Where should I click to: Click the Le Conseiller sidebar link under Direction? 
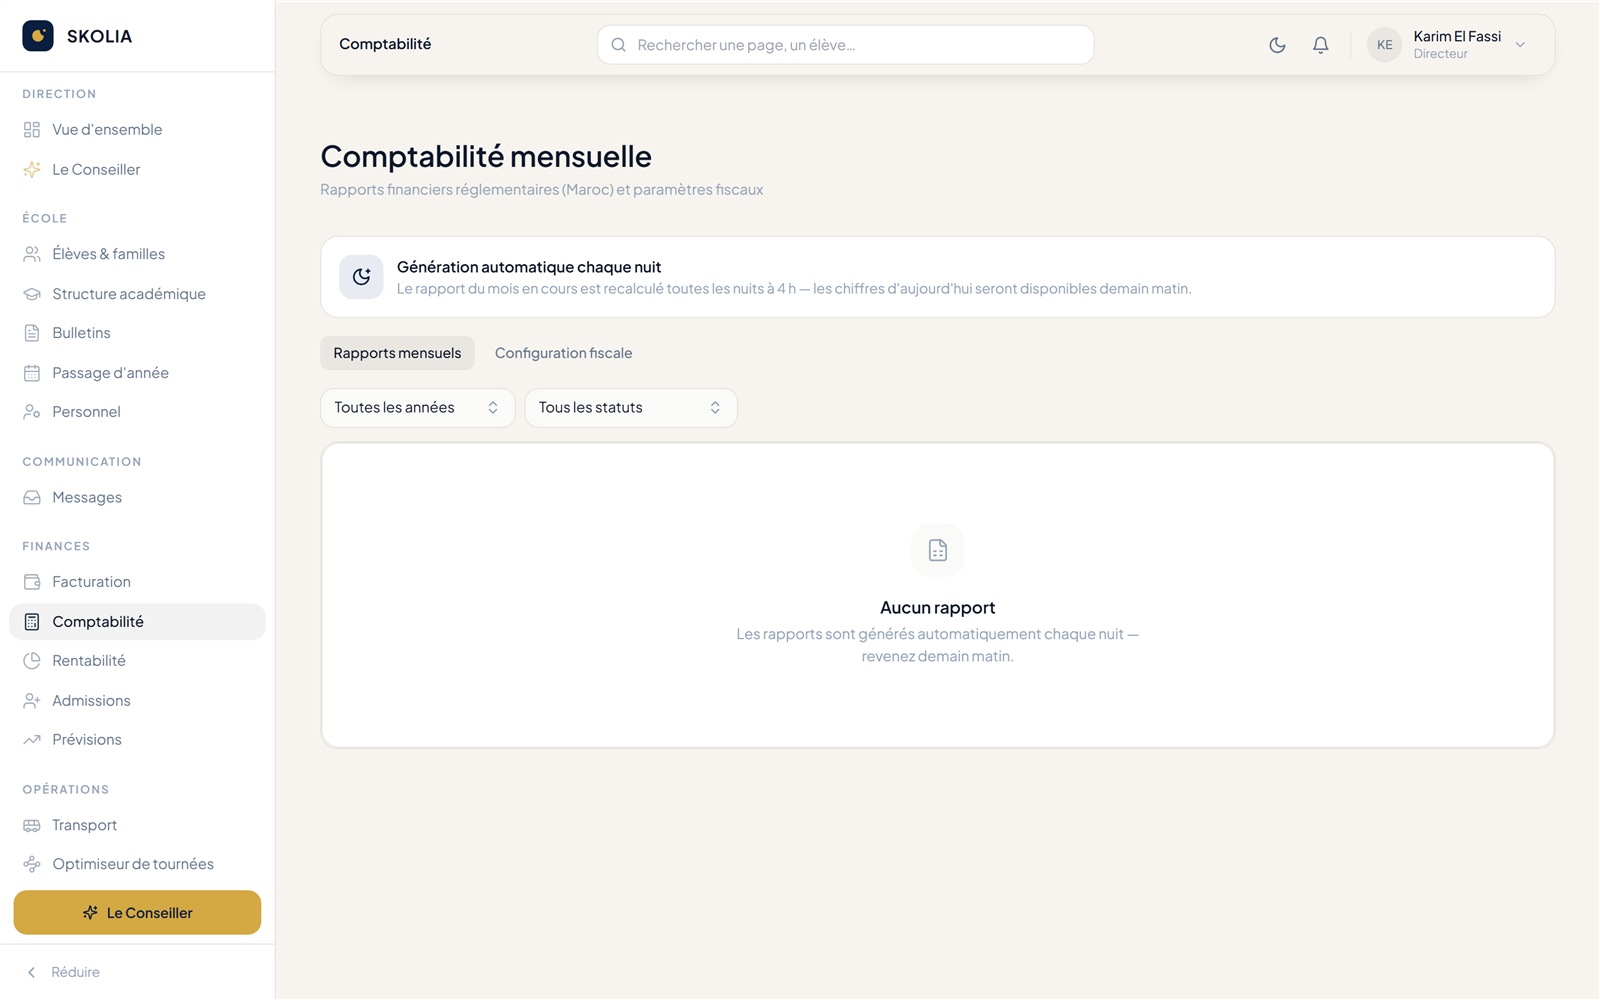coord(137,170)
